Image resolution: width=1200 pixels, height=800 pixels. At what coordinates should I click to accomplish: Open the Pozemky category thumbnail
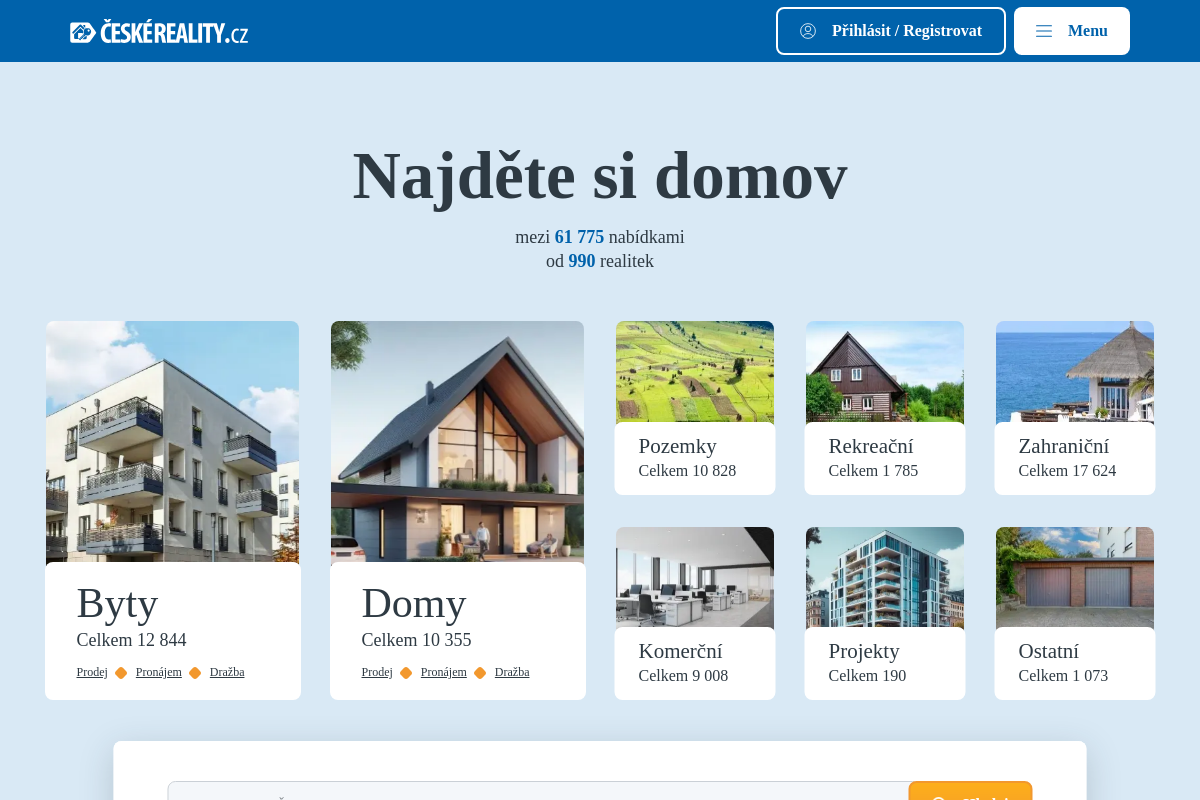click(x=694, y=371)
